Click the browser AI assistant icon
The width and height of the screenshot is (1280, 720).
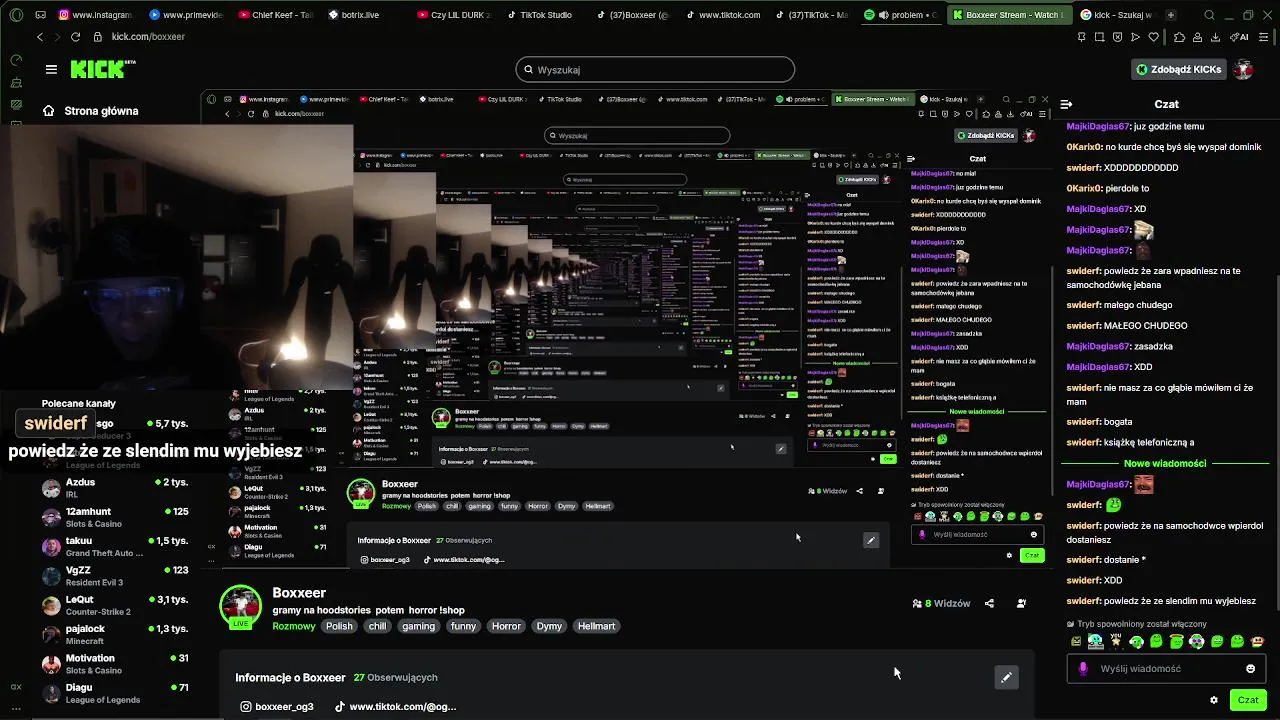point(1240,37)
